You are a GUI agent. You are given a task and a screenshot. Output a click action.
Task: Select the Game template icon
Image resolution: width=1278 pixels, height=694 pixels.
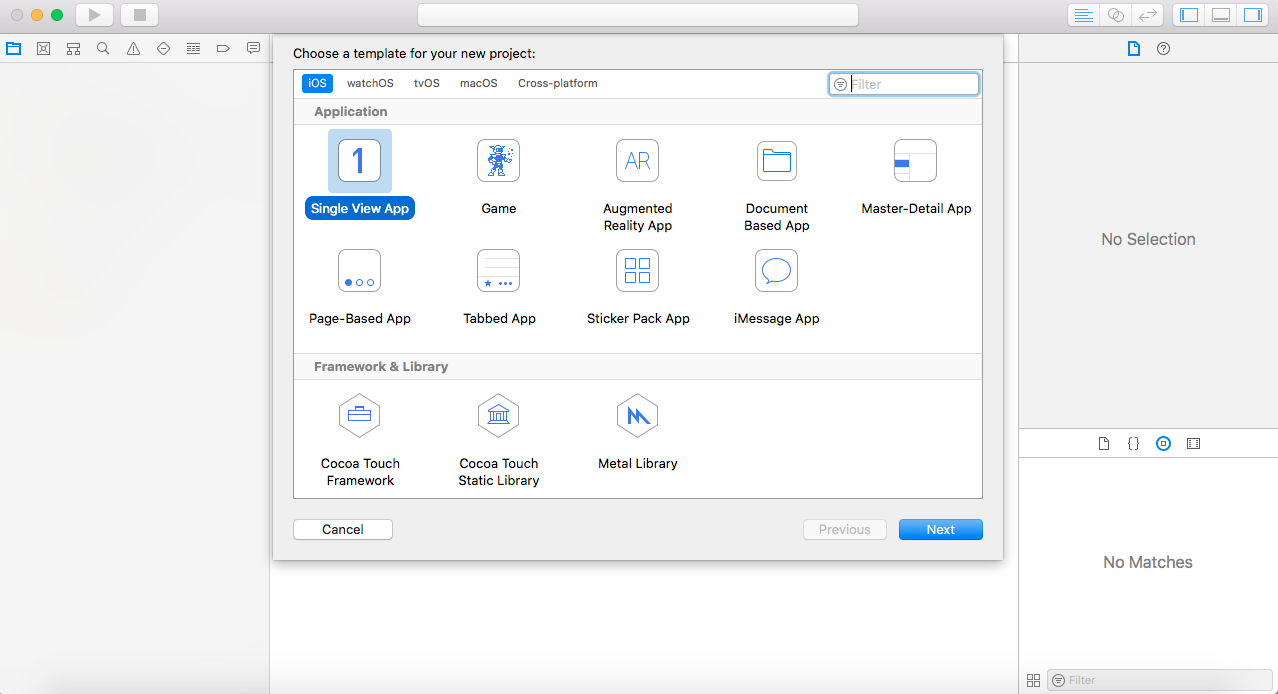[498, 160]
